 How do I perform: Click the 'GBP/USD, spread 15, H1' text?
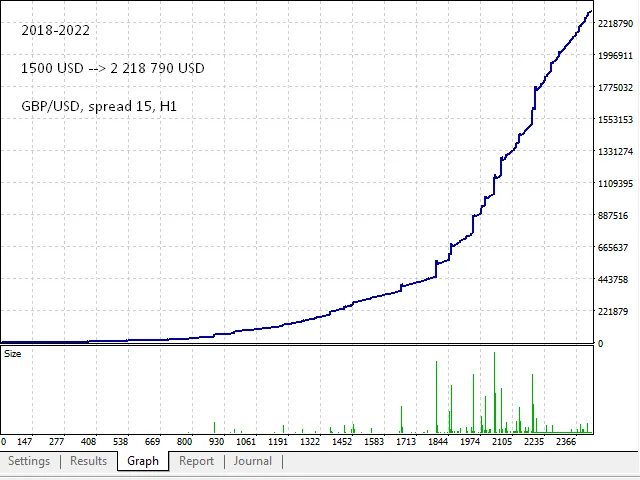(99, 106)
